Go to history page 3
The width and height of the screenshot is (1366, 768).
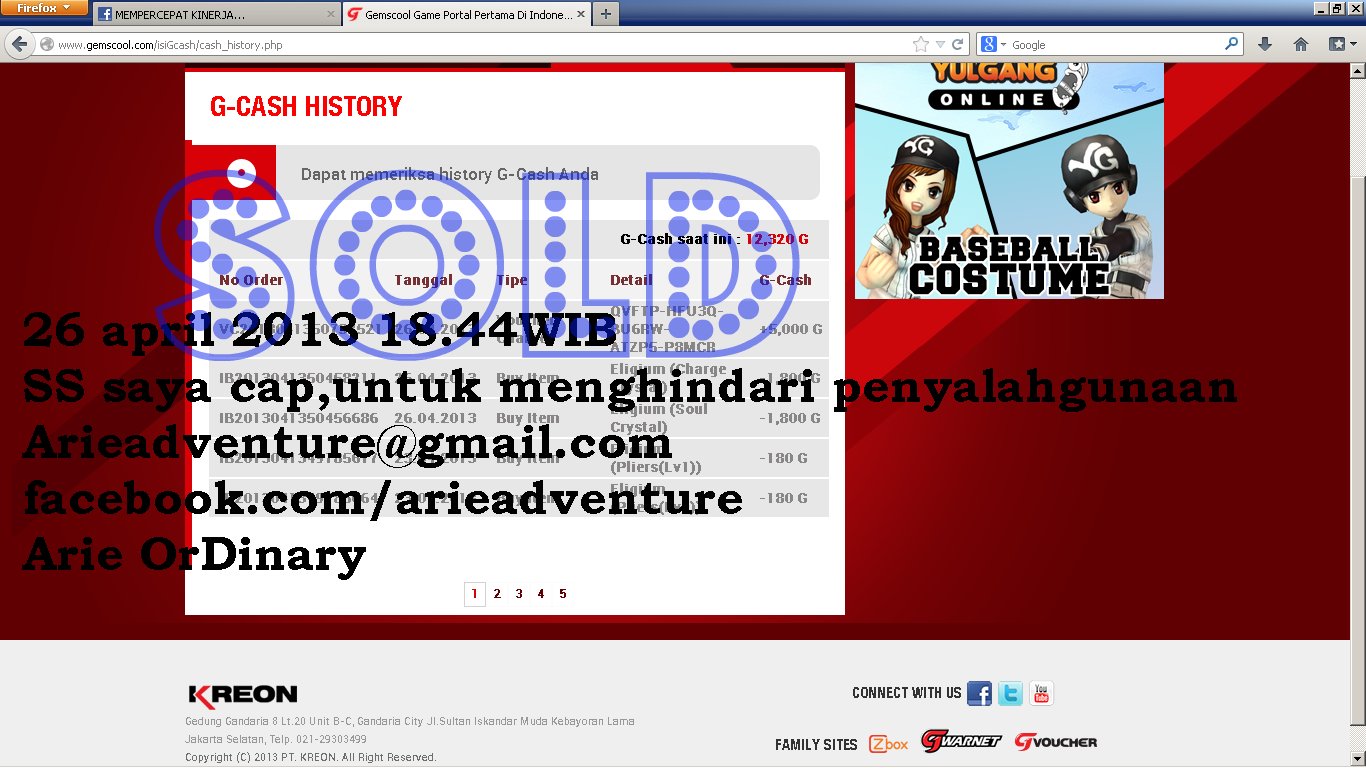pos(519,594)
